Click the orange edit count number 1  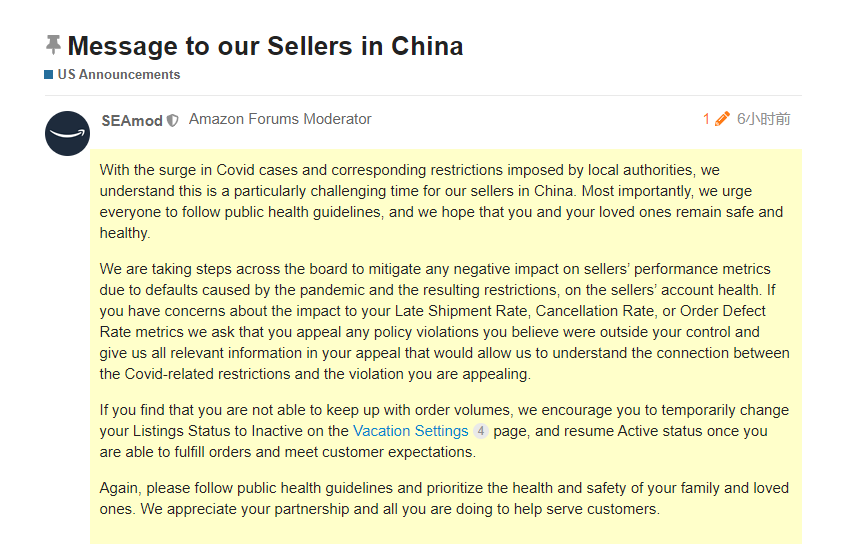(706, 119)
